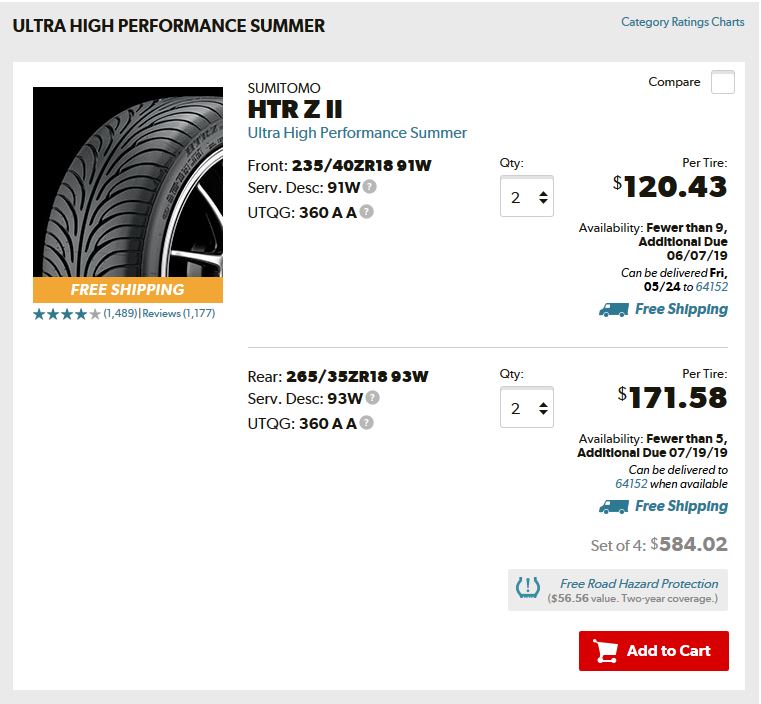Open the Sumitomo HTR Z II tire image
This screenshot has height=704, width=761.
tap(128, 182)
